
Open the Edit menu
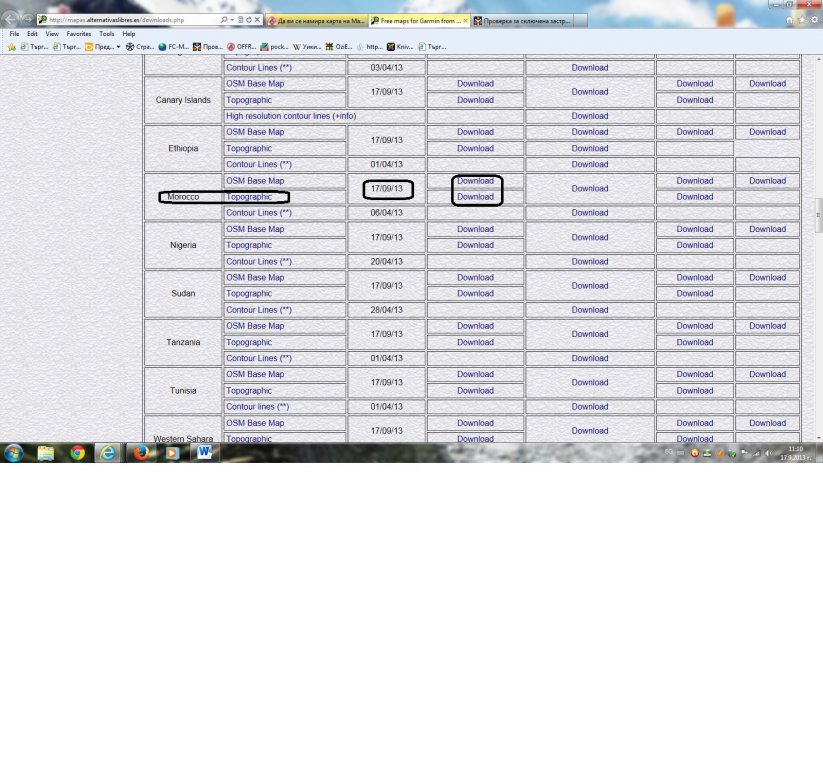(33, 34)
